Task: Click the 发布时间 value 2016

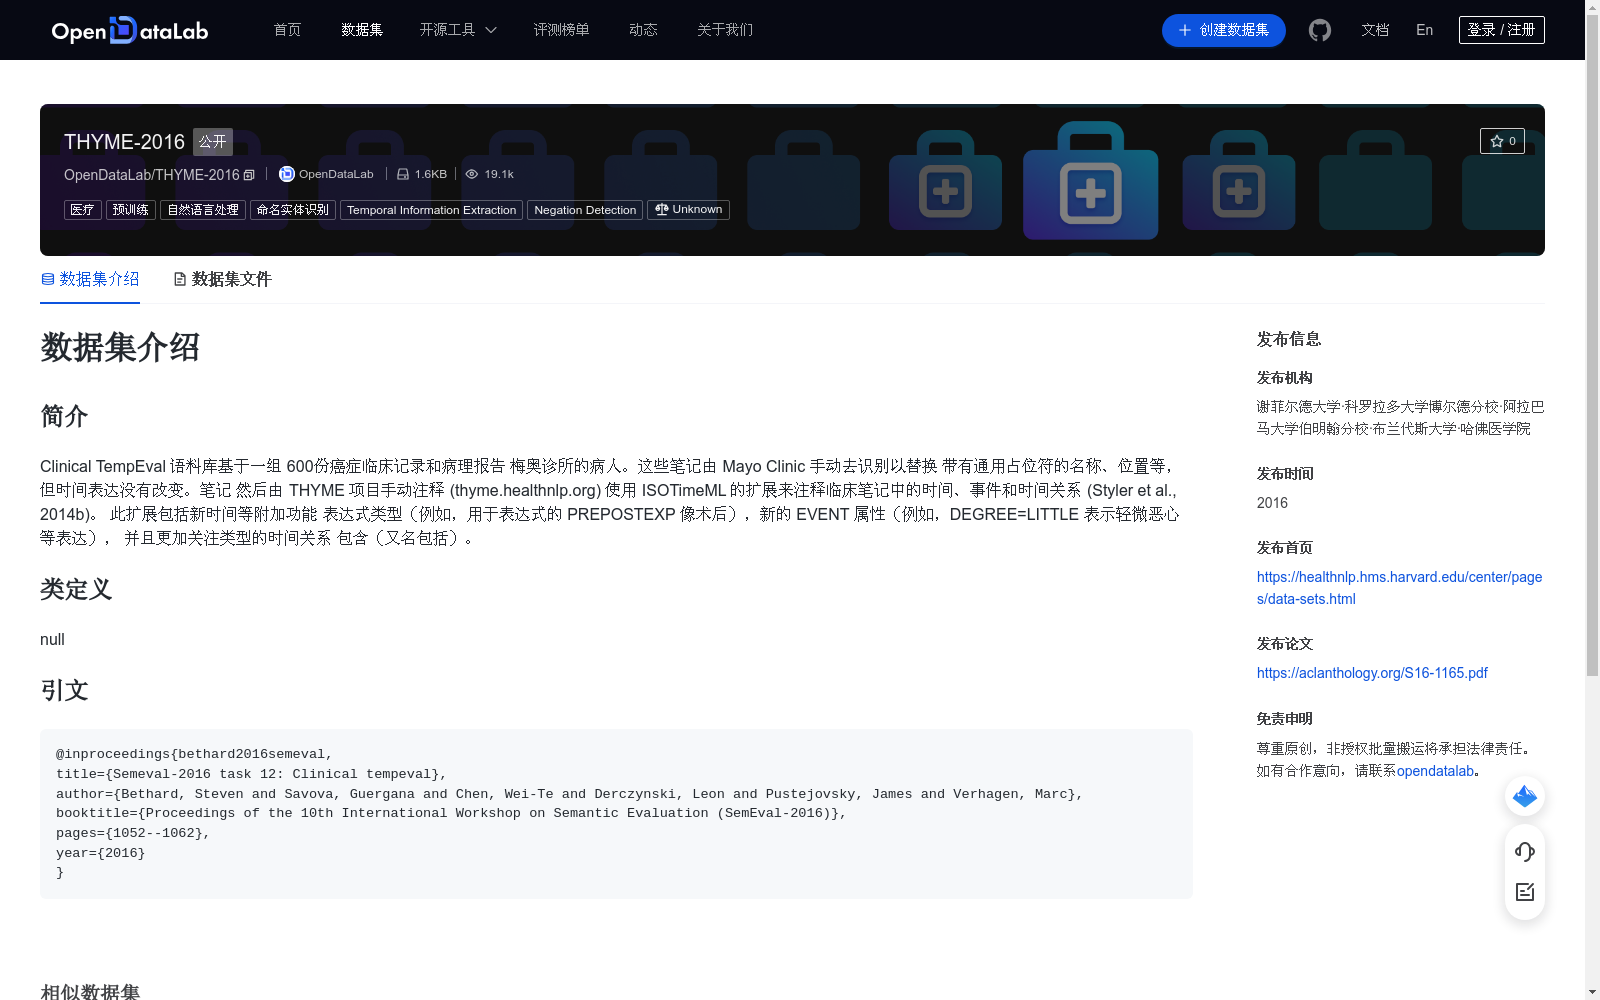Action: pos(1272,503)
